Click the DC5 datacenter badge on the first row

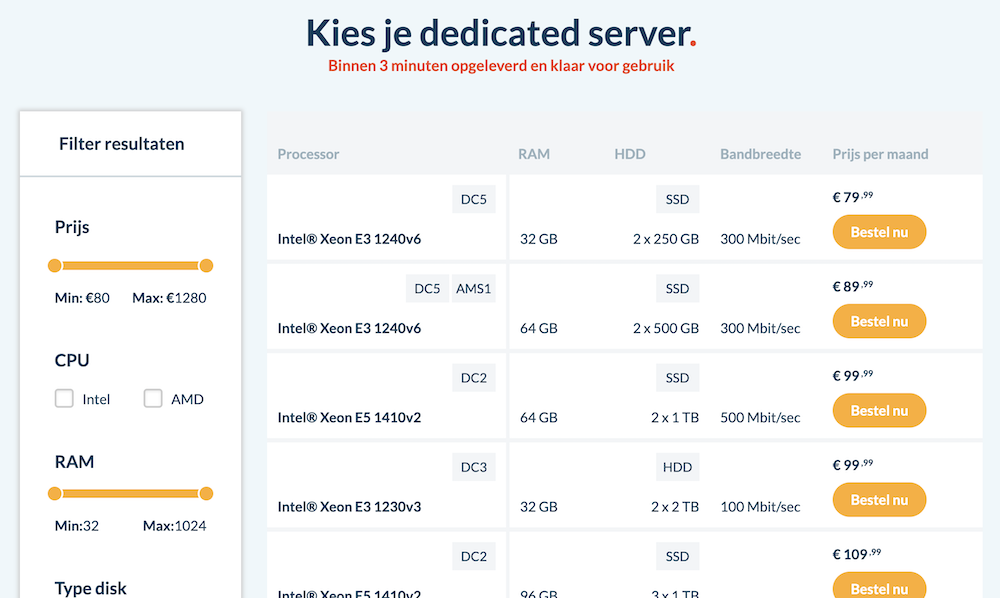[x=473, y=198]
